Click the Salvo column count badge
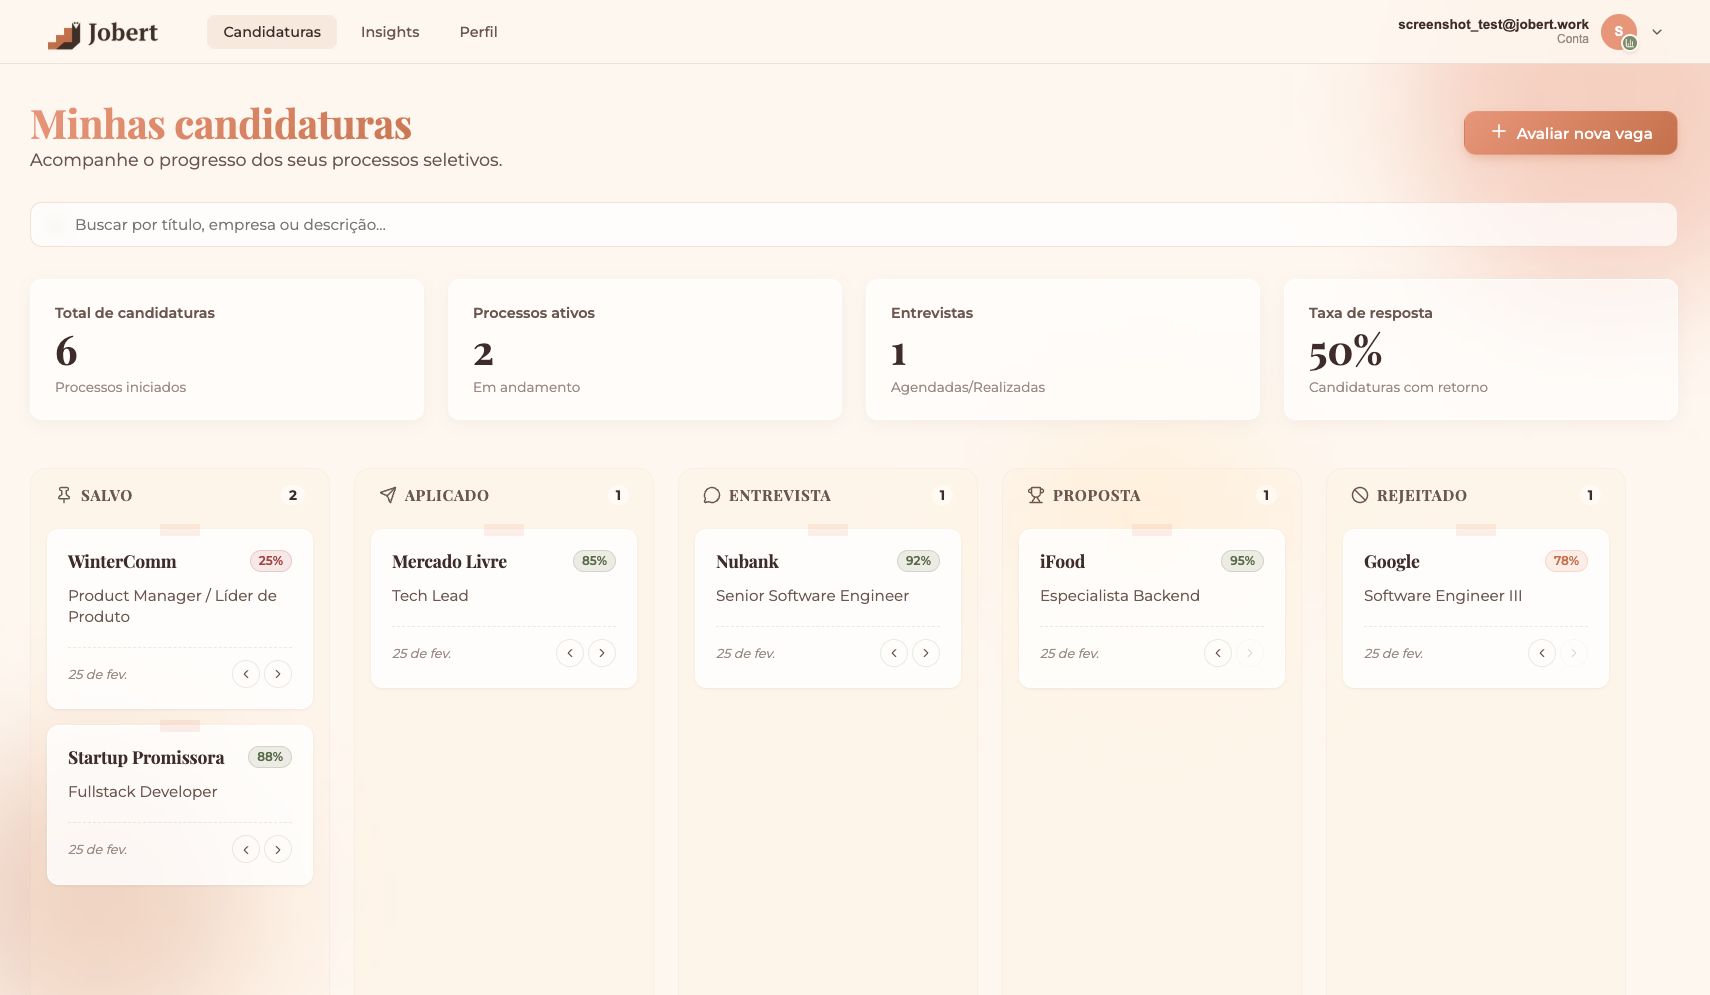 [293, 495]
